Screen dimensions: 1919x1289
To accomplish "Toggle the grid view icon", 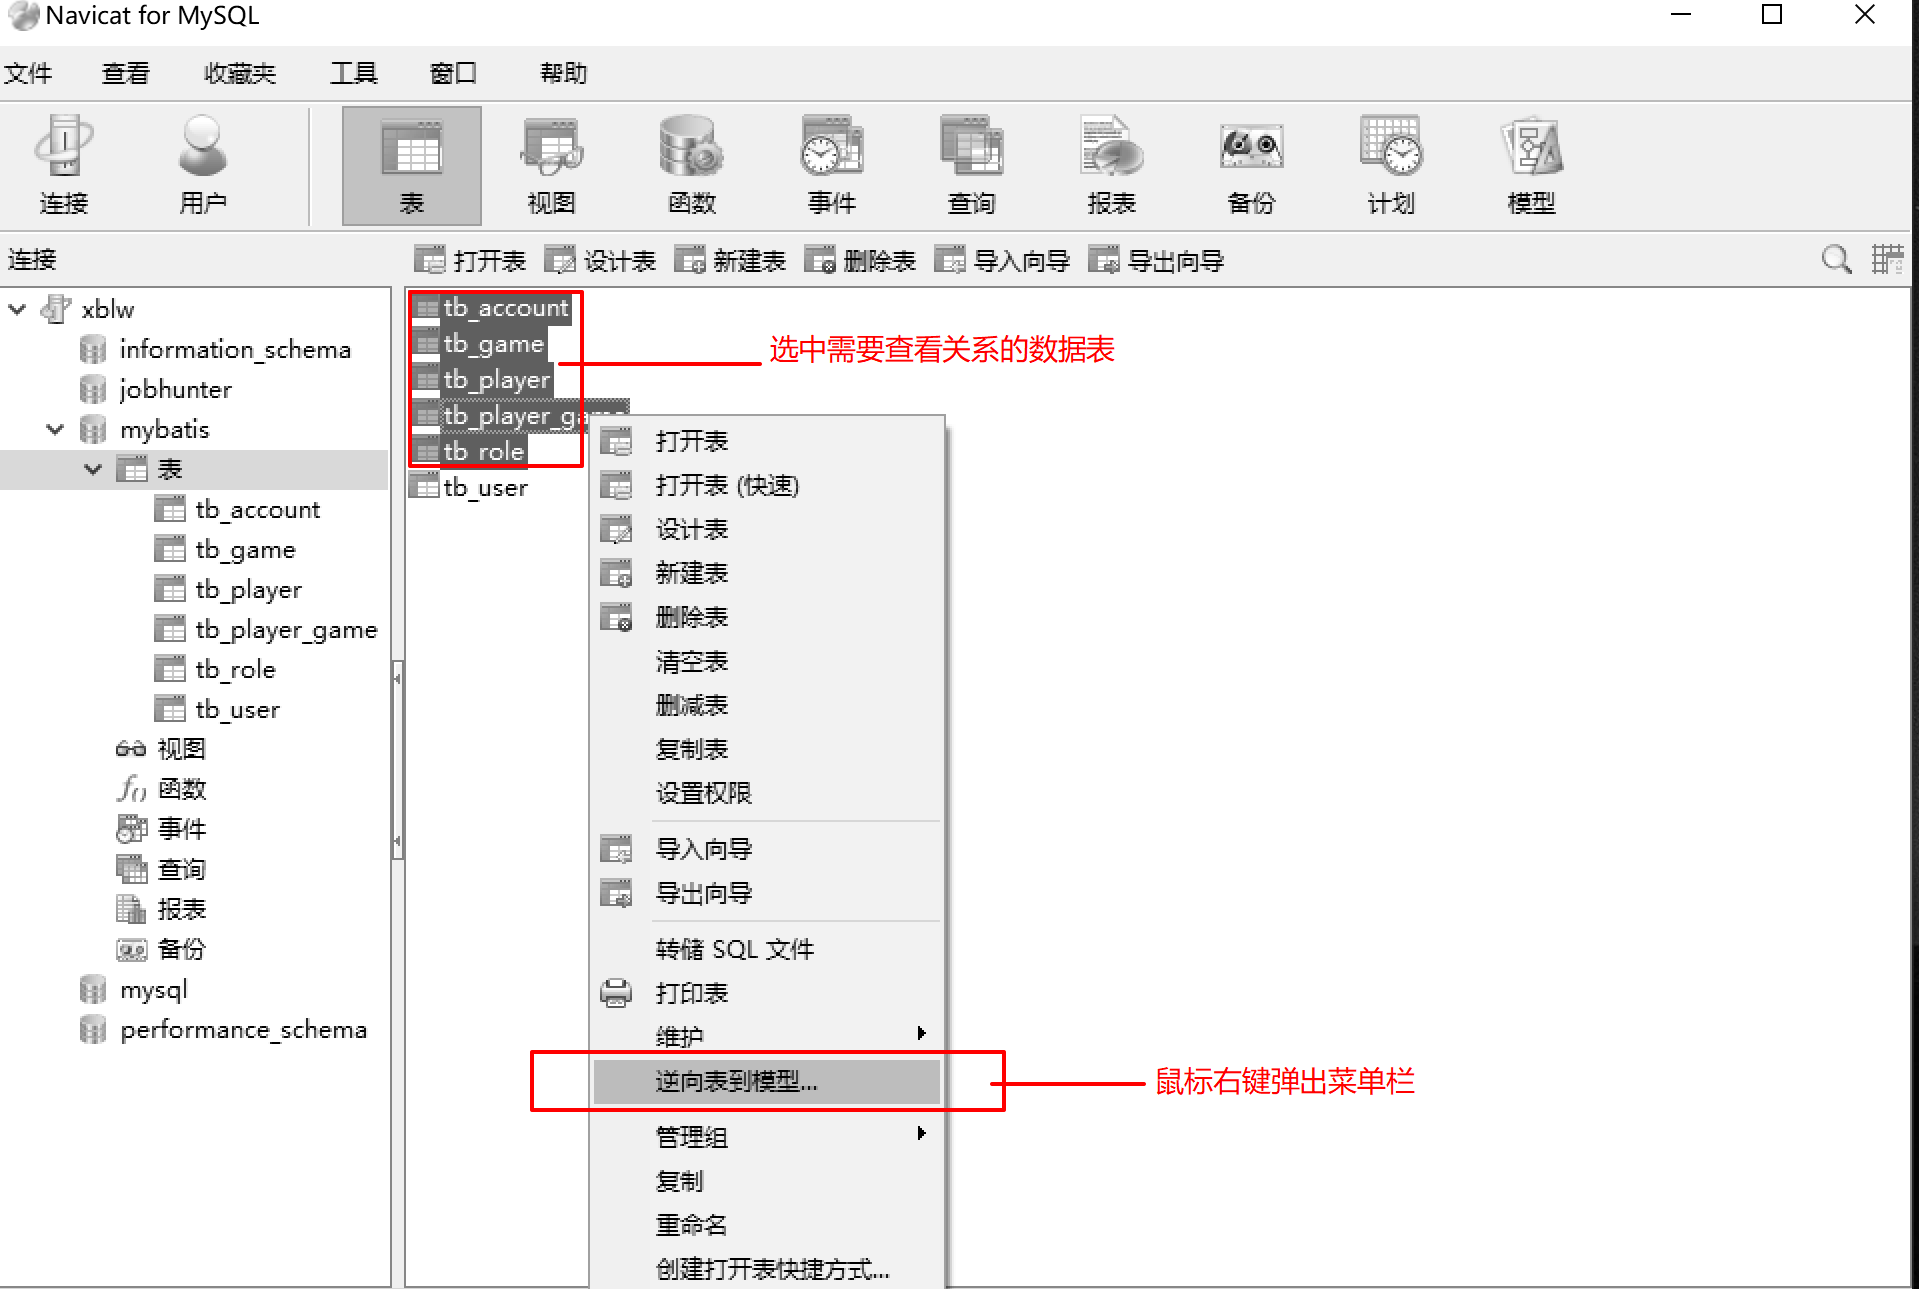I will point(1887,260).
